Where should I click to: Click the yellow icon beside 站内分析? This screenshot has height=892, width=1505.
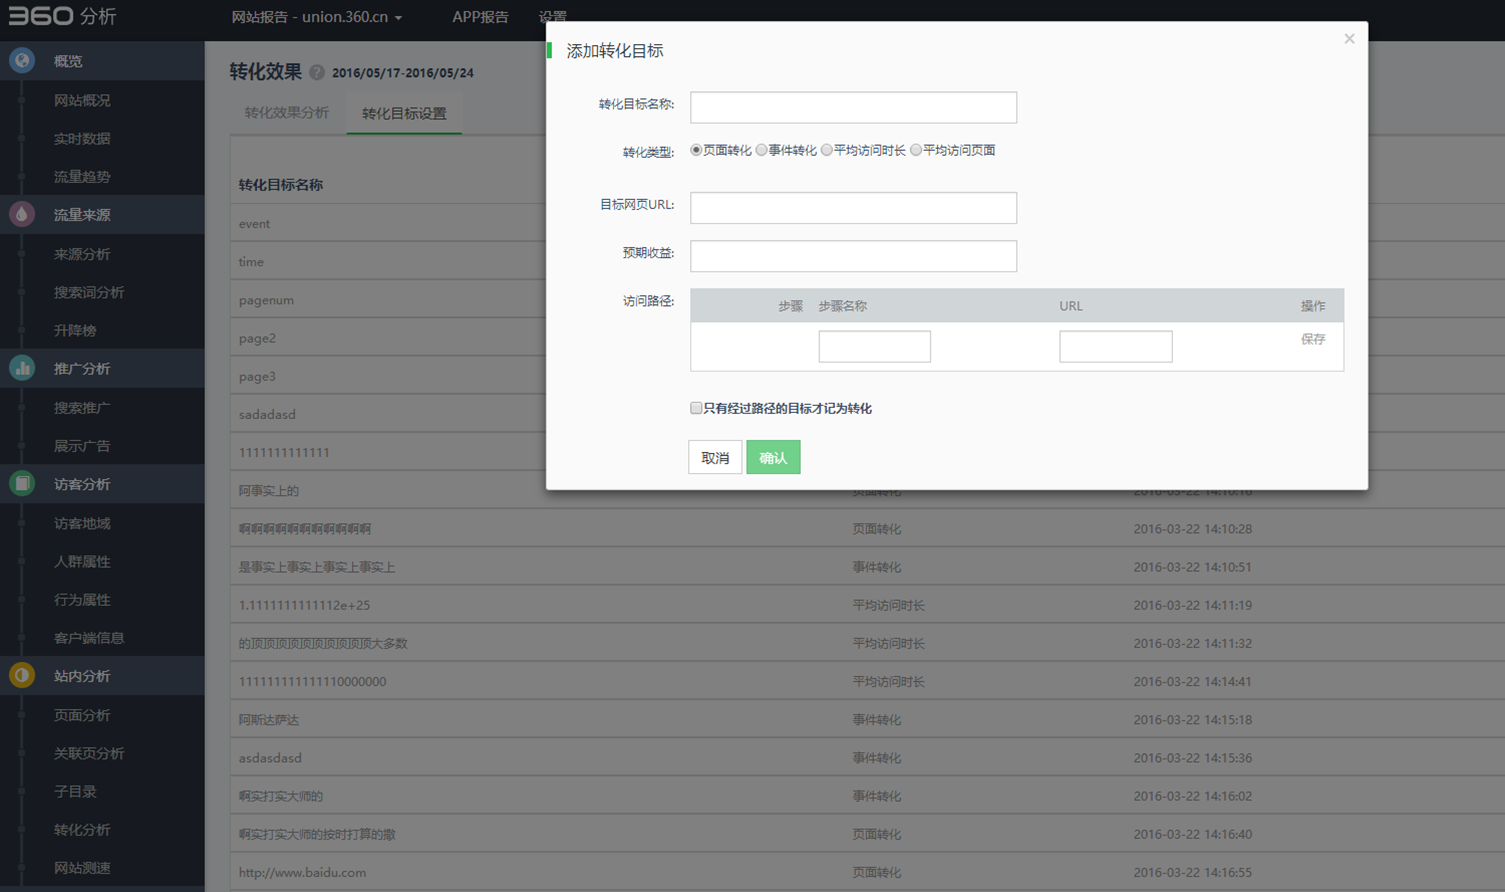pos(22,676)
